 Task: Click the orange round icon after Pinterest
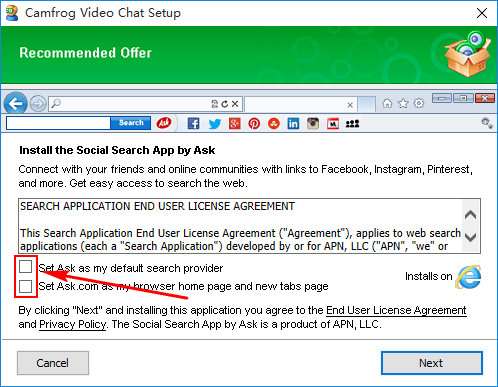[274, 124]
